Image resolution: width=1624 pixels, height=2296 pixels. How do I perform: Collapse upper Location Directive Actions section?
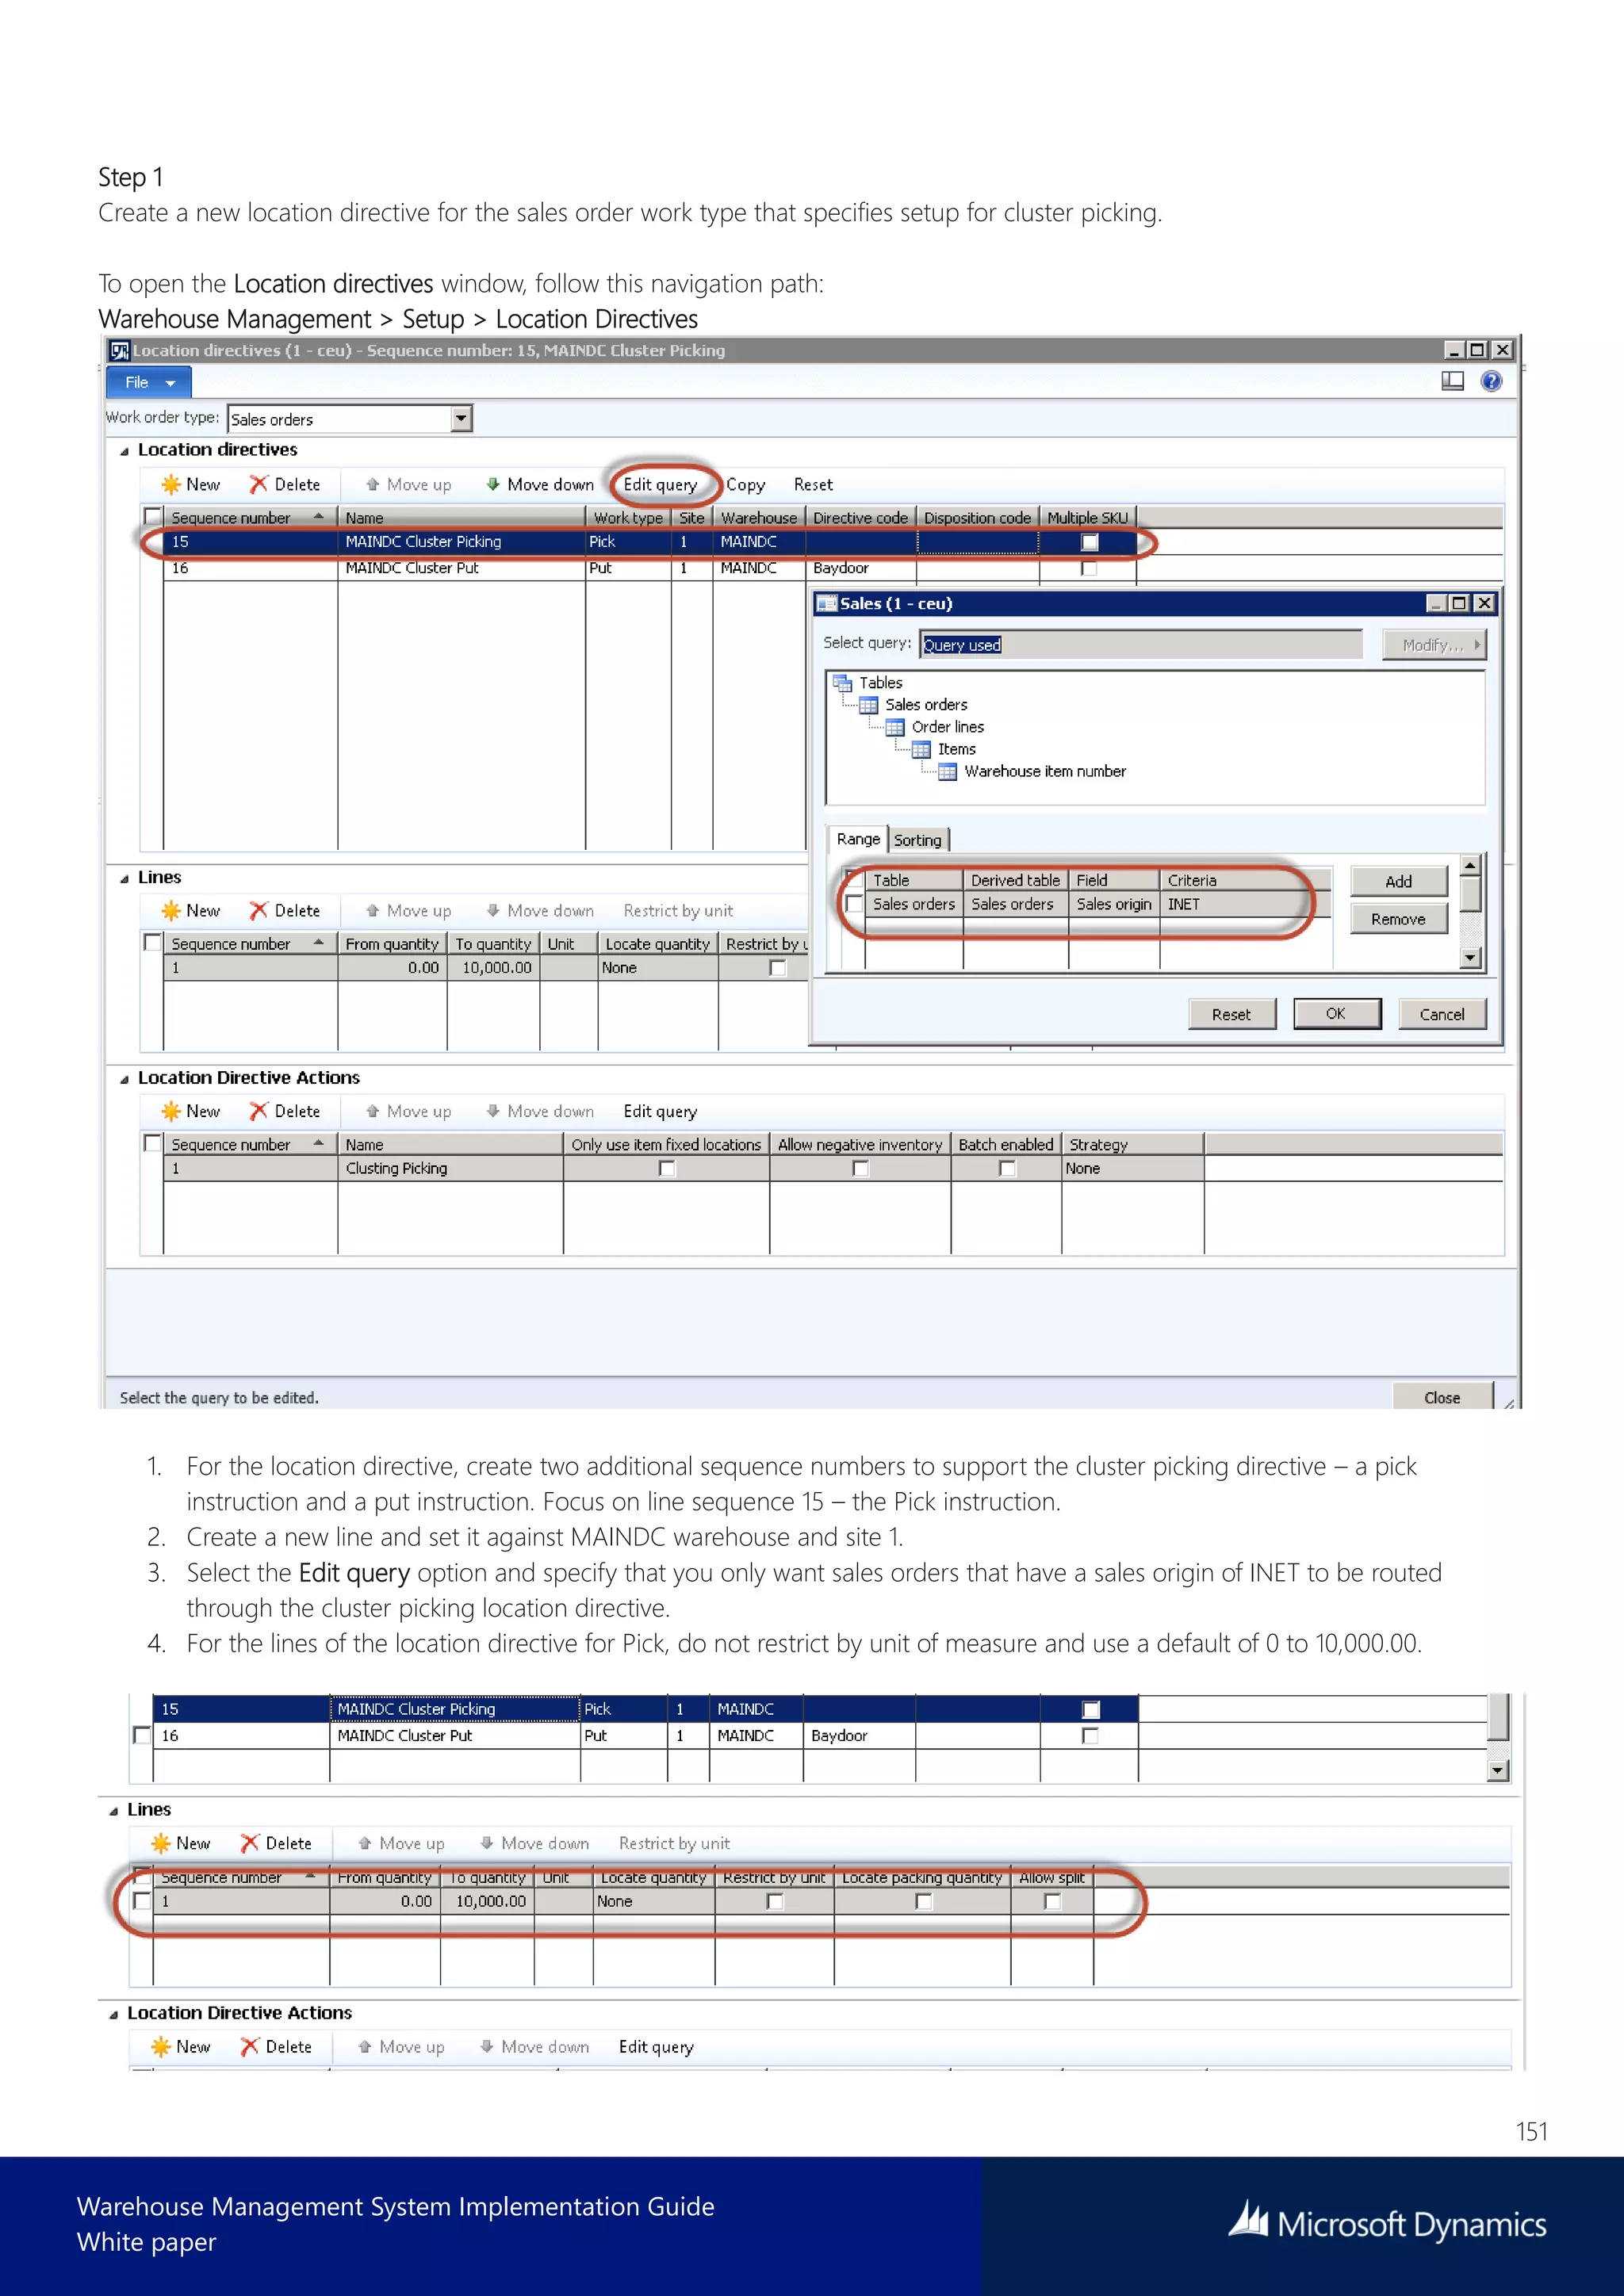(124, 1079)
